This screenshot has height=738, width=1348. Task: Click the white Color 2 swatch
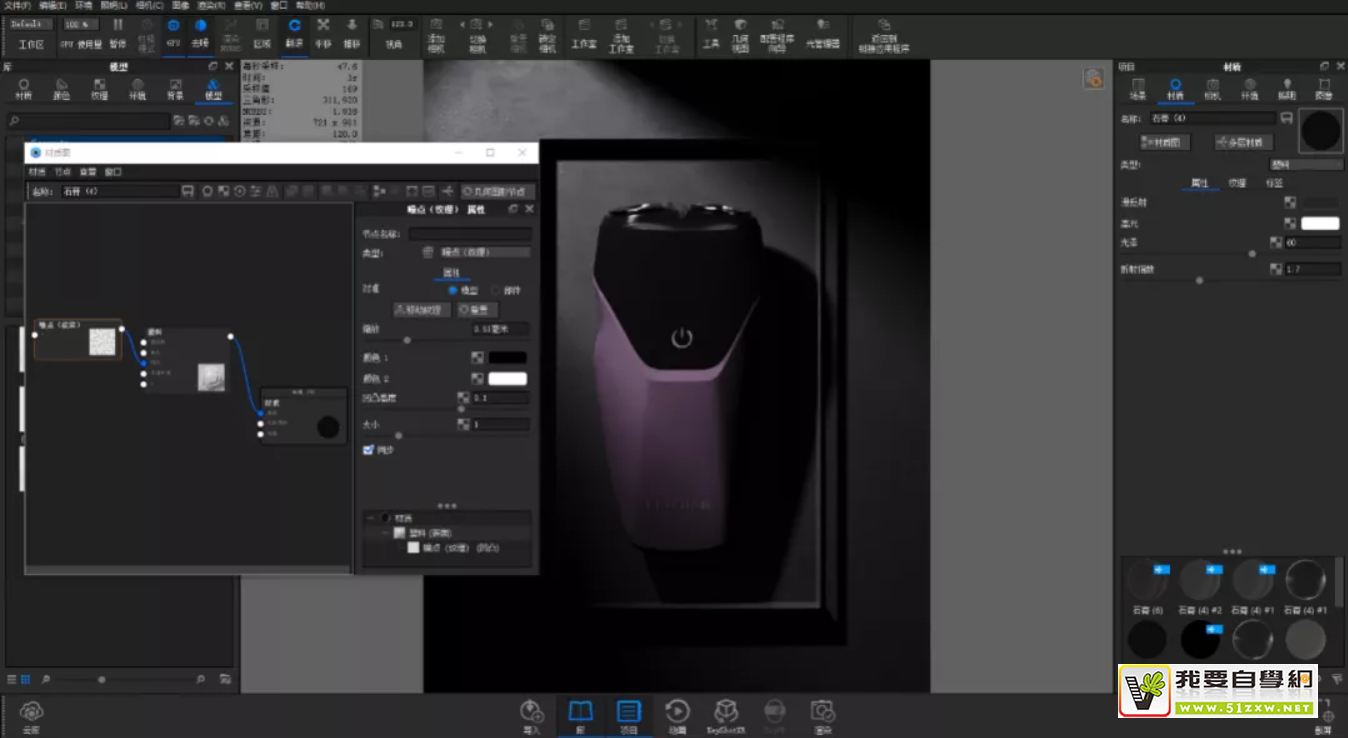pyautogui.click(x=507, y=378)
